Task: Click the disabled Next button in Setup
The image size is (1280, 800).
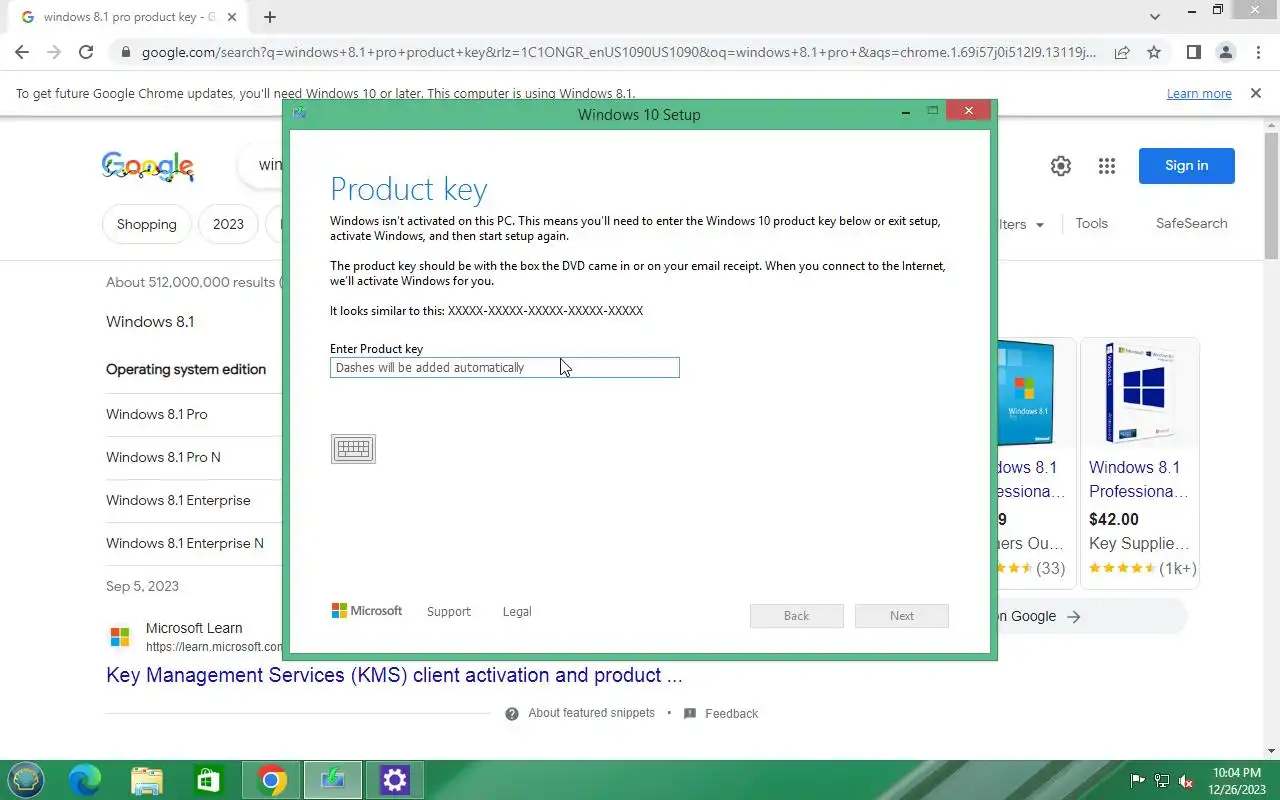Action: point(902,616)
